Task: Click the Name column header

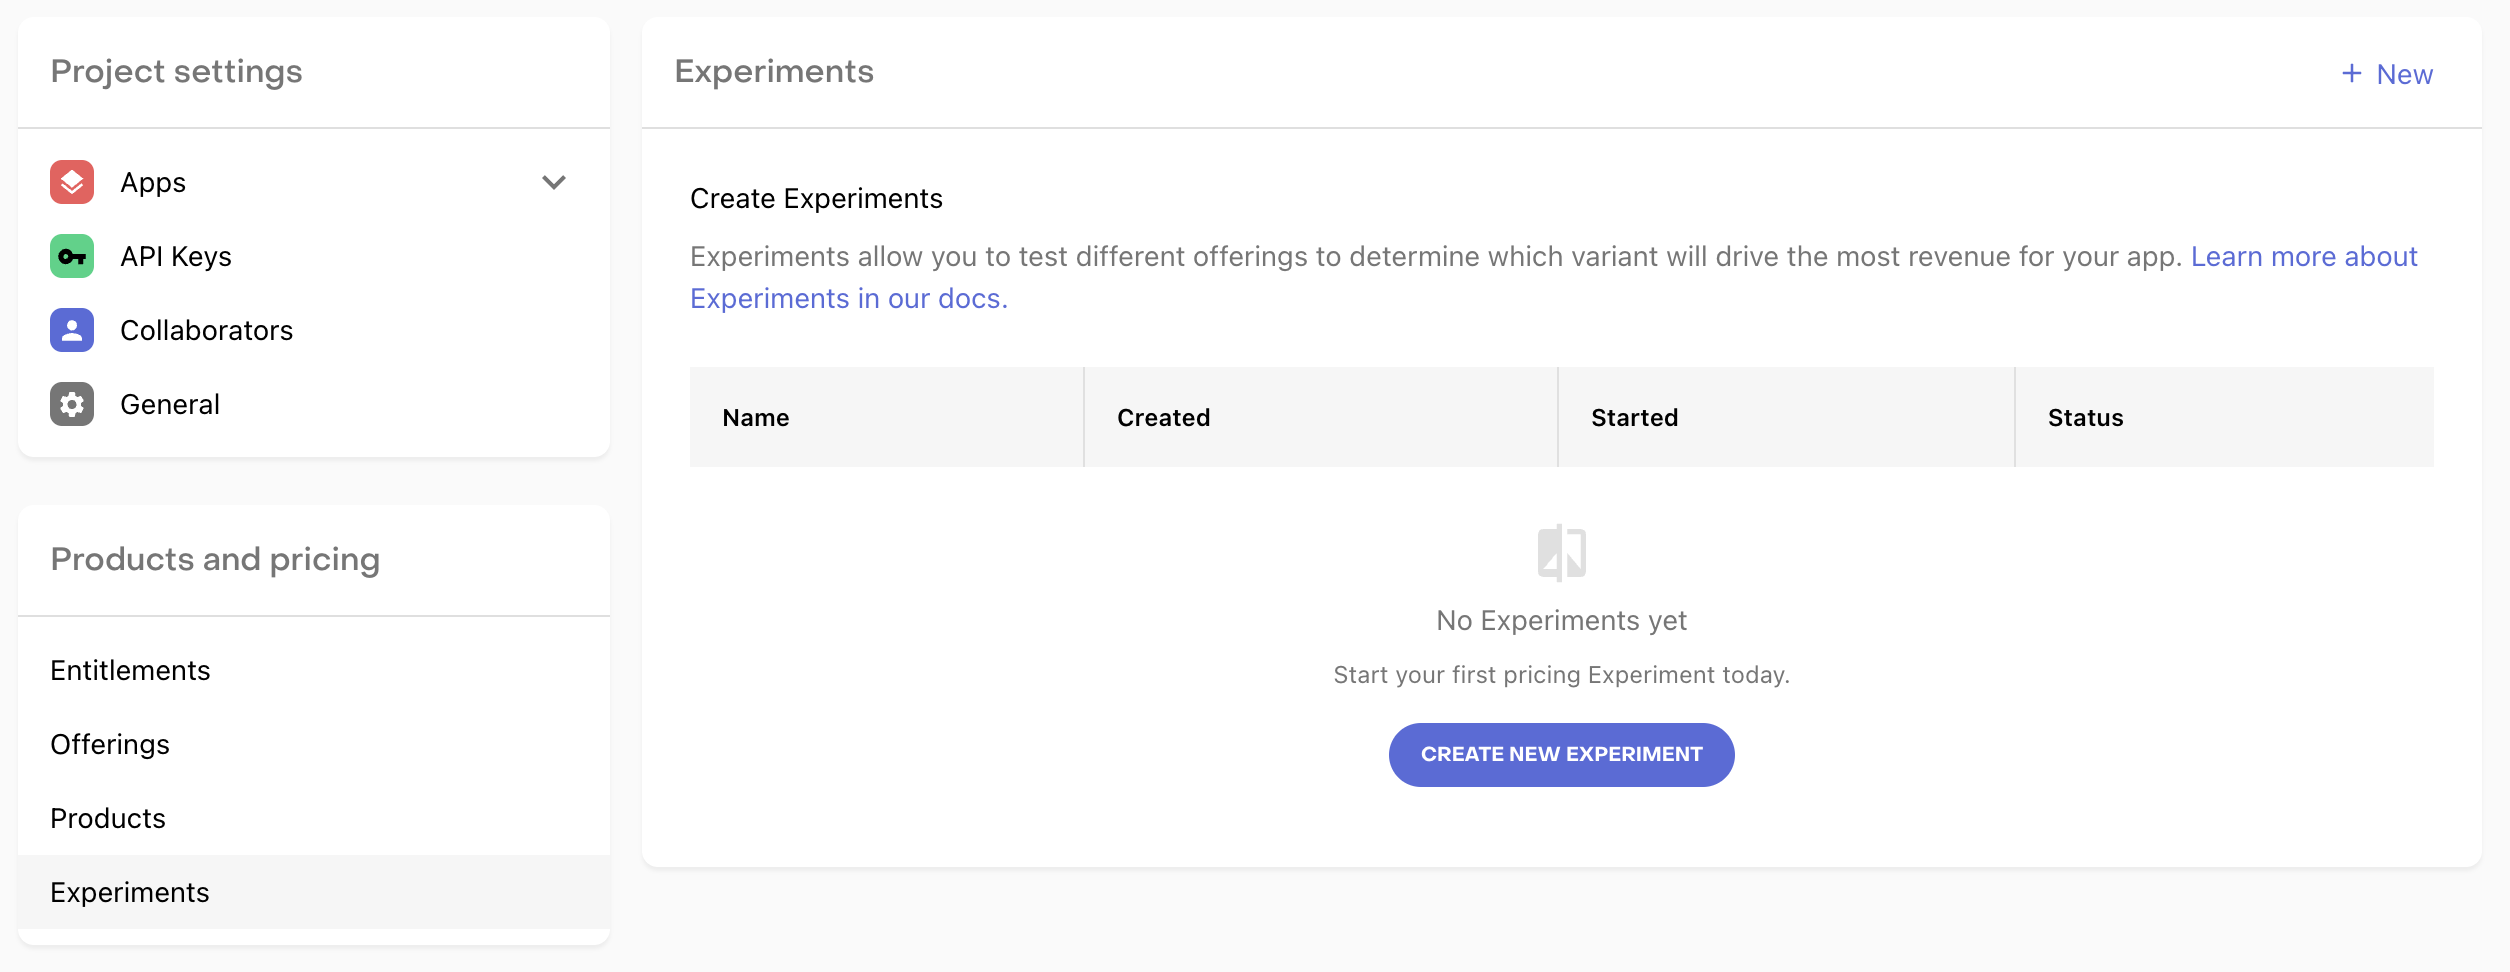Action: [x=756, y=417]
